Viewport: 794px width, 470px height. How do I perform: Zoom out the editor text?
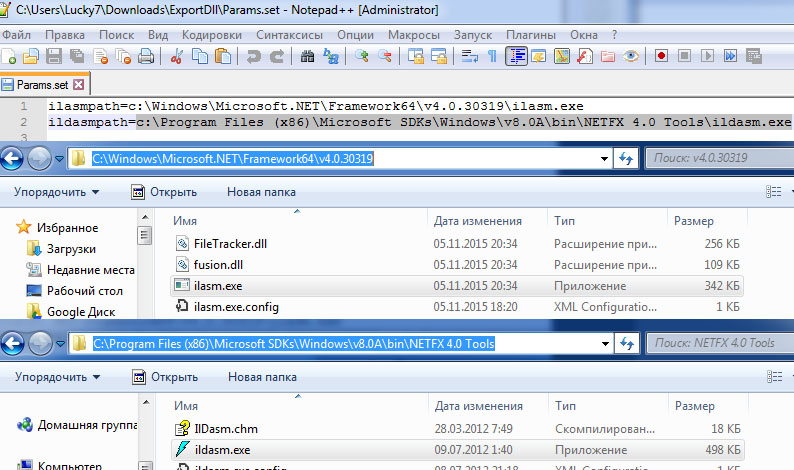[385, 56]
